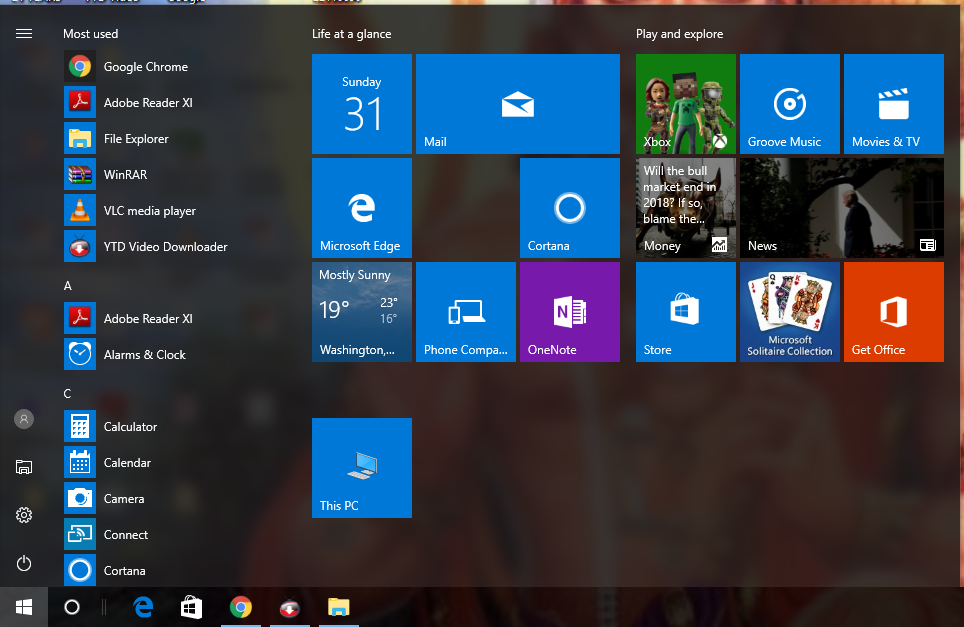The width and height of the screenshot is (964, 627).
Task: Open the Cortana tile
Action: [x=569, y=208]
